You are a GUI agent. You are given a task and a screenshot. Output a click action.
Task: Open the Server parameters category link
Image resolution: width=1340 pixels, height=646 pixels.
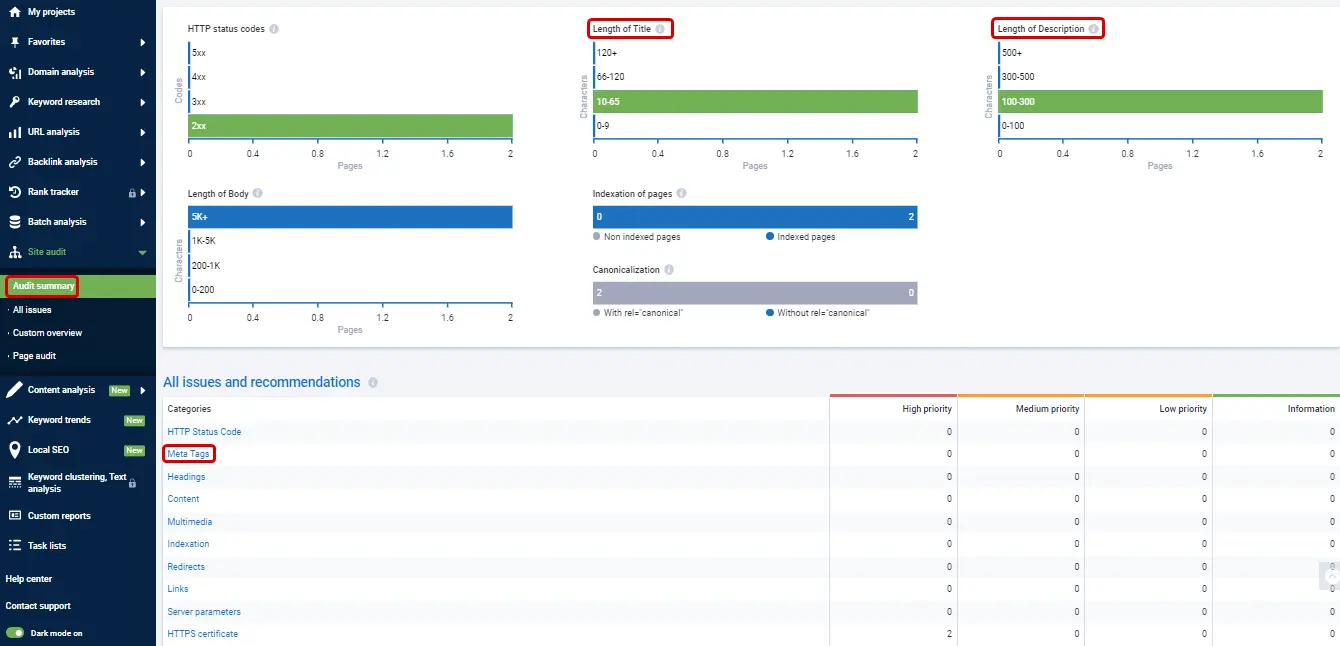pyautogui.click(x=204, y=612)
